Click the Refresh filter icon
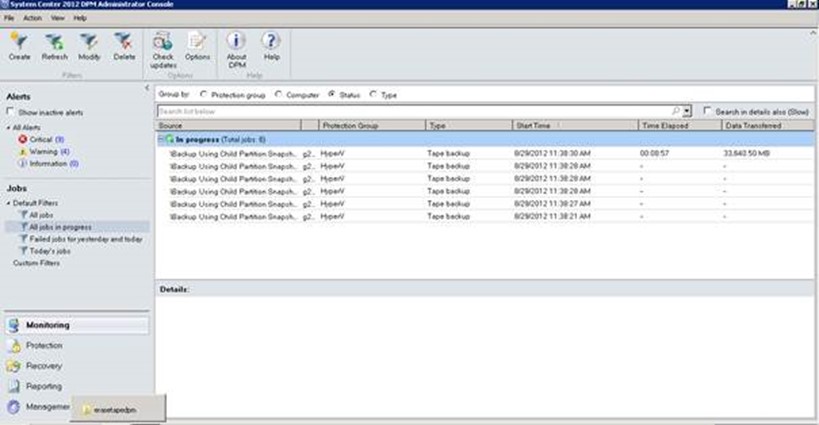The height and width of the screenshot is (425, 819). pyautogui.click(x=54, y=41)
